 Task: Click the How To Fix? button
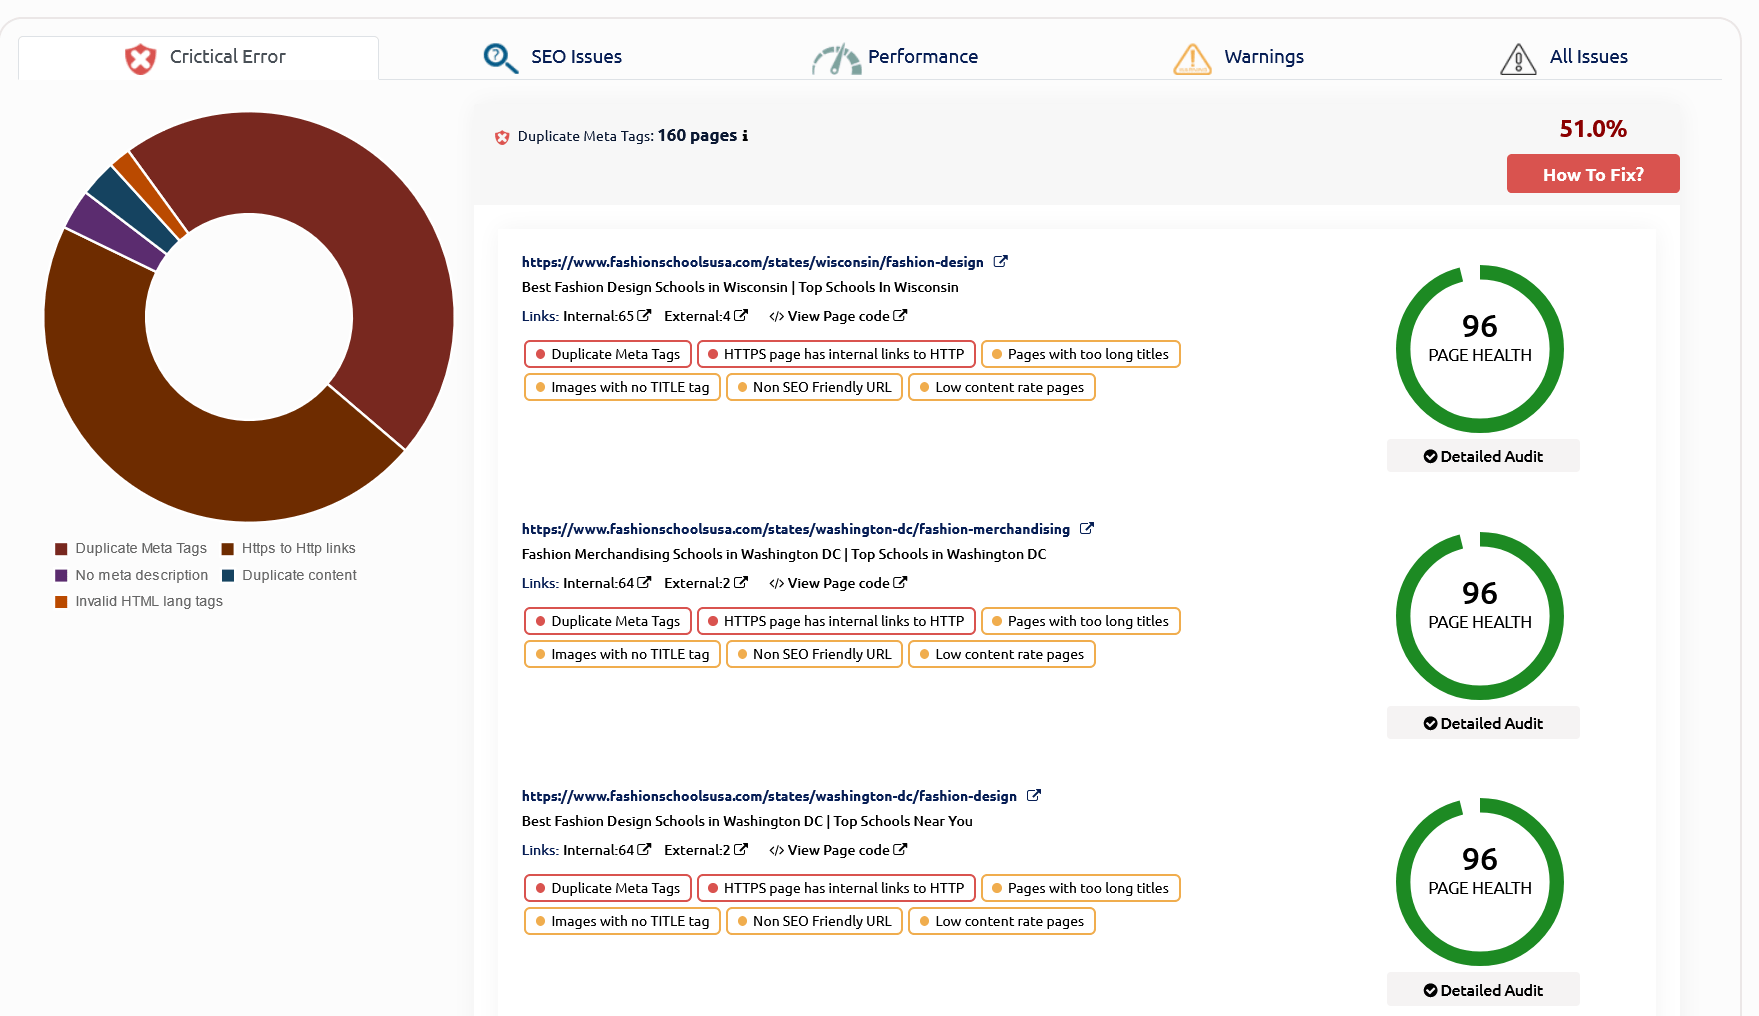coord(1593,174)
